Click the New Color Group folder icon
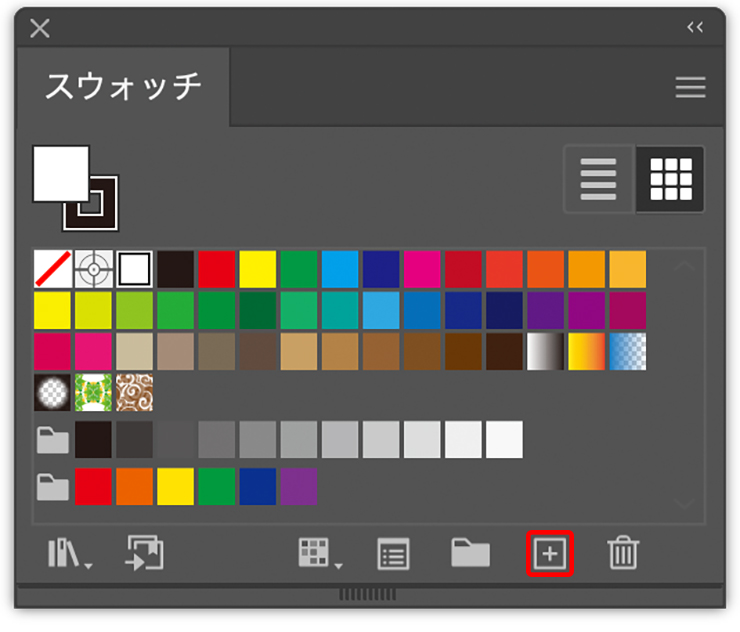740x632 pixels. [x=470, y=554]
